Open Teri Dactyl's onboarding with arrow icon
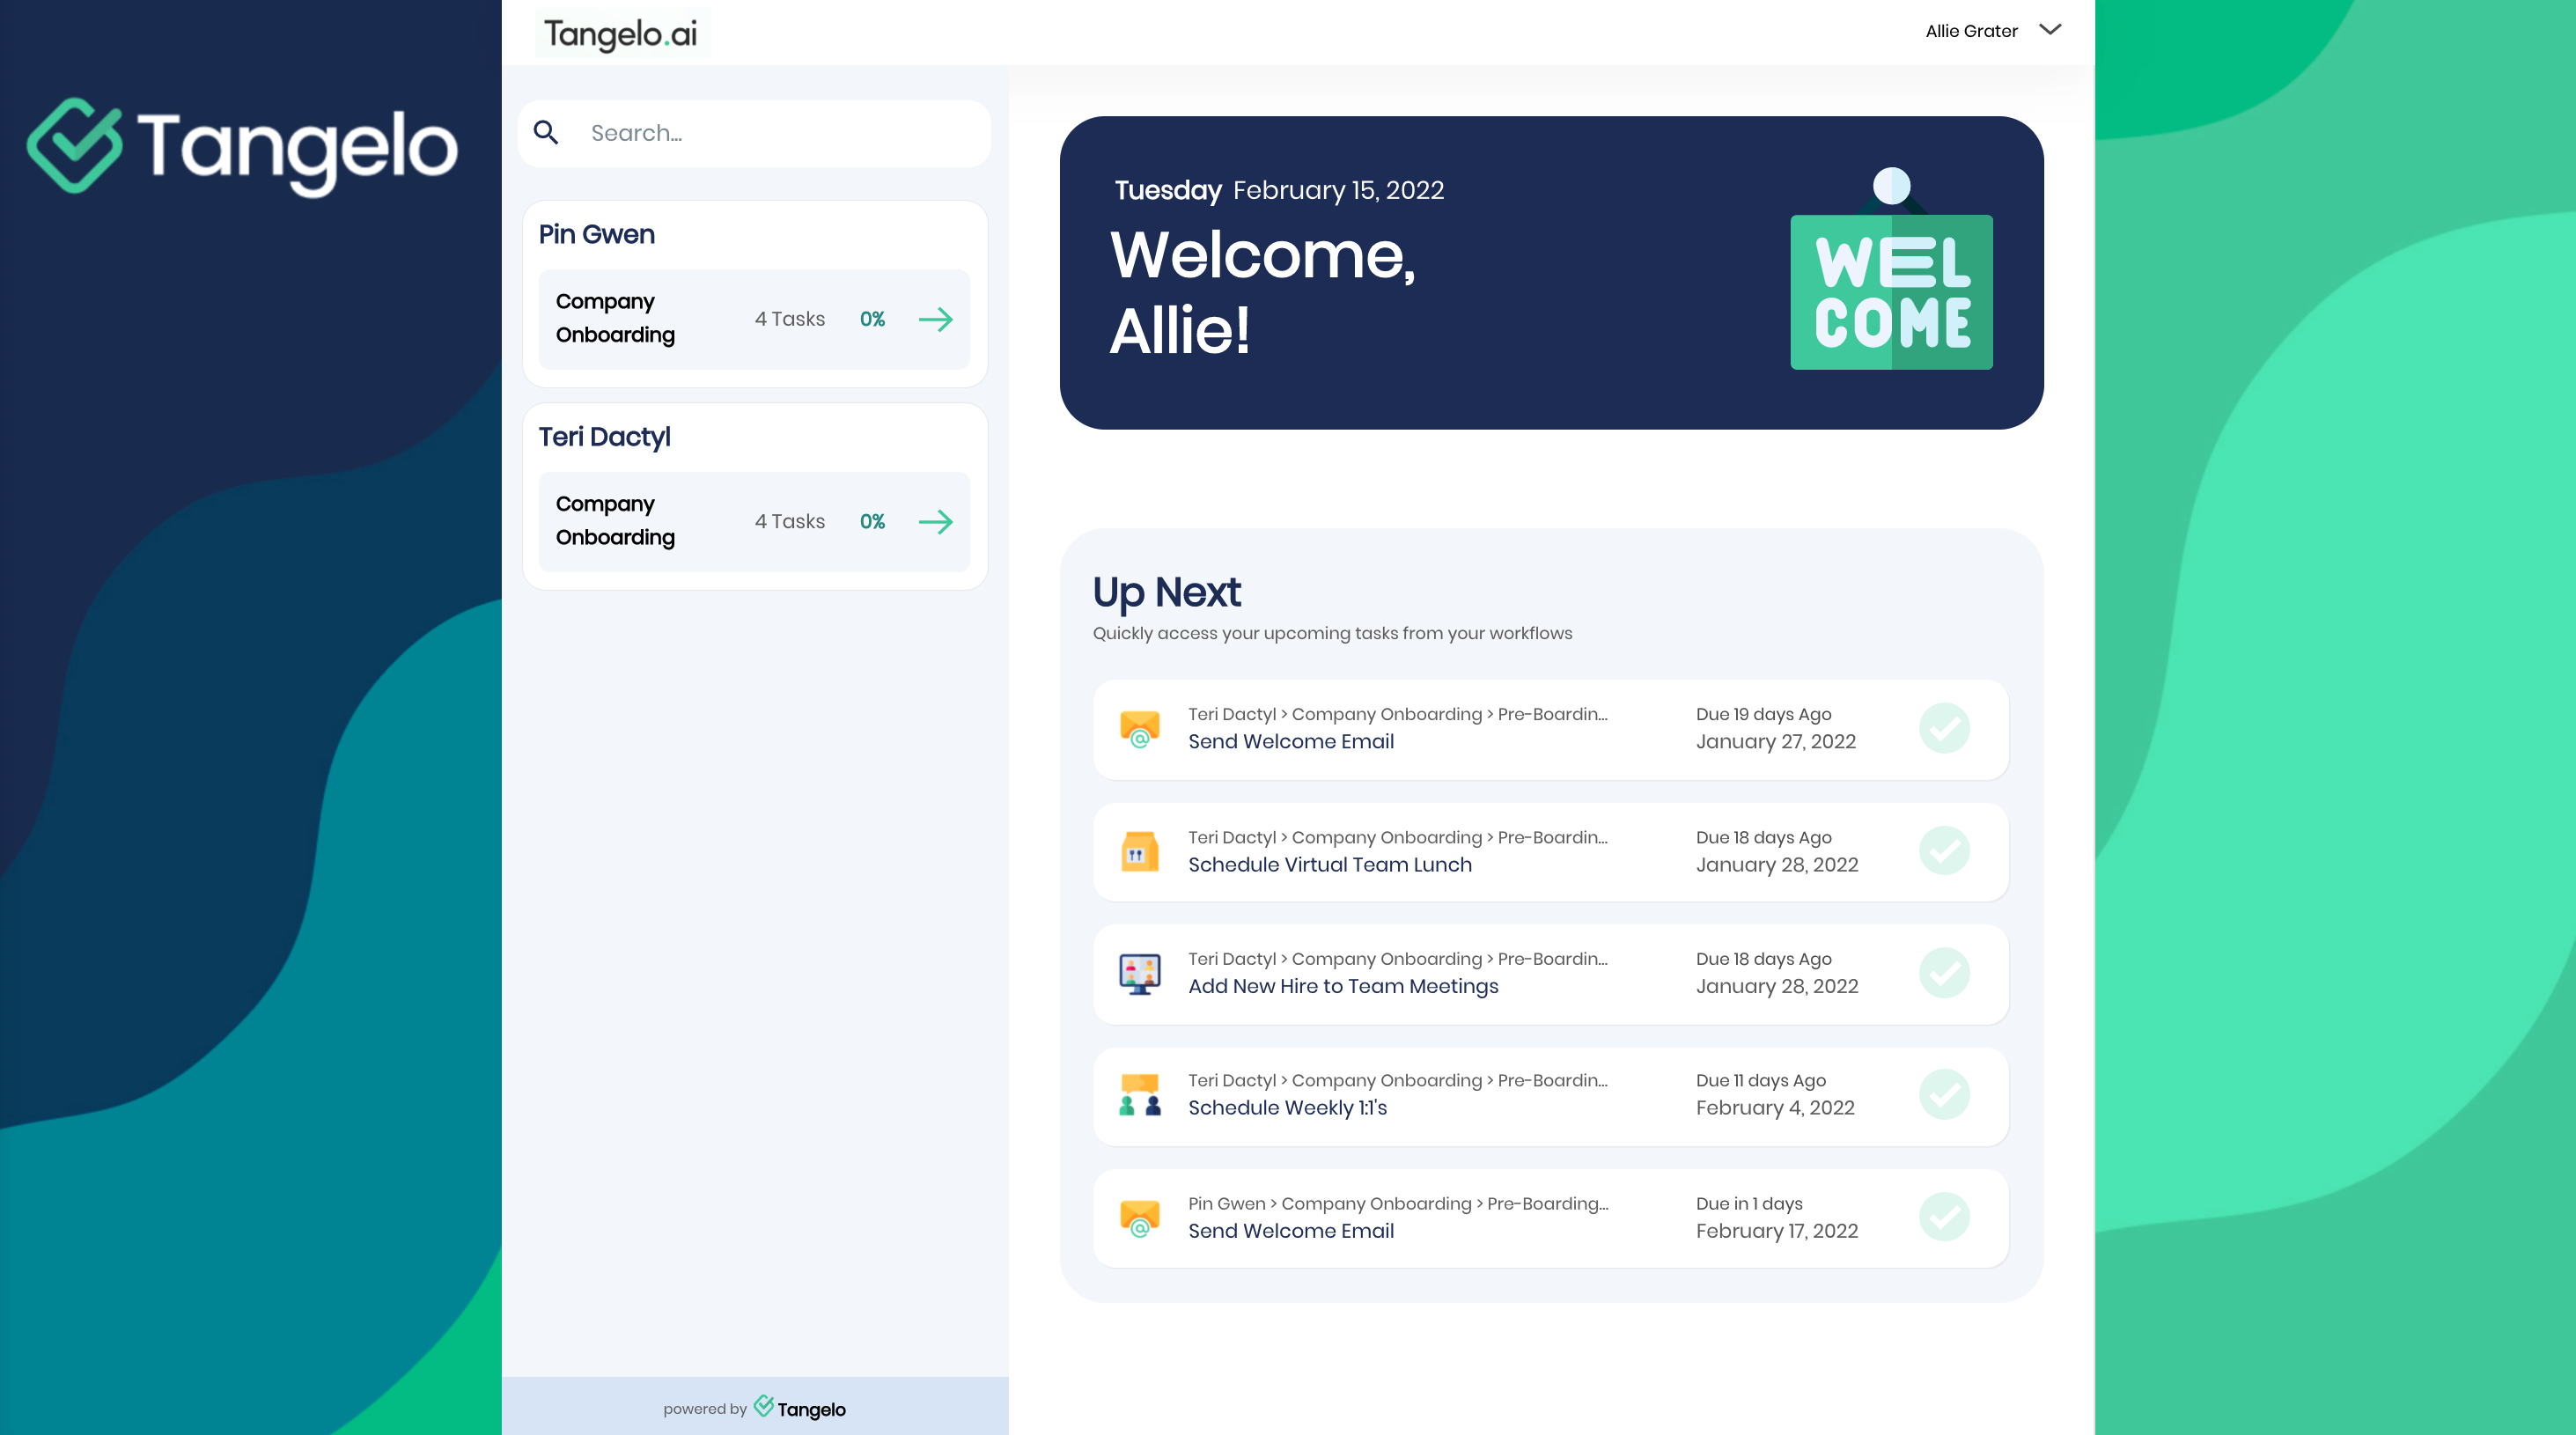The width and height of the screenshot is (2576, 1435). coord(936,521)
